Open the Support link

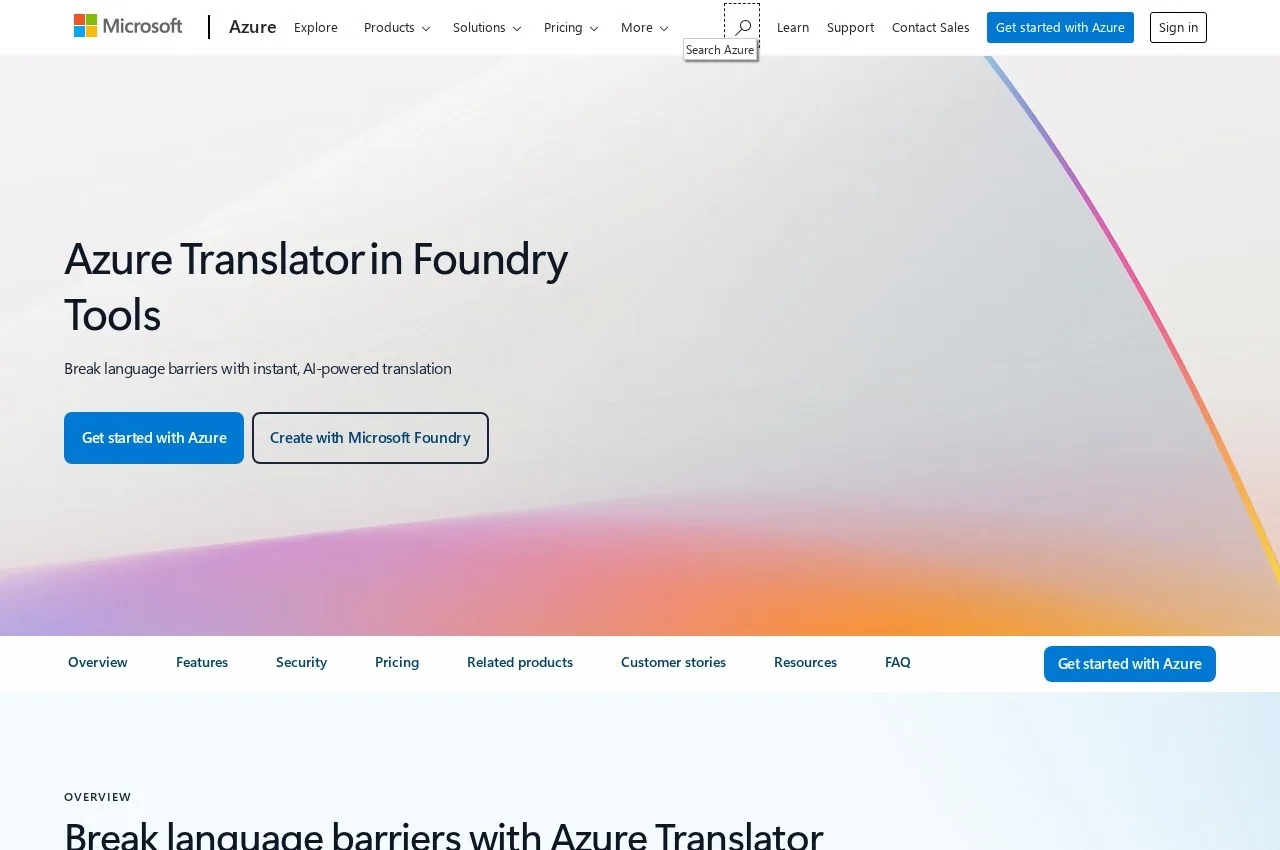coord(850,27)
